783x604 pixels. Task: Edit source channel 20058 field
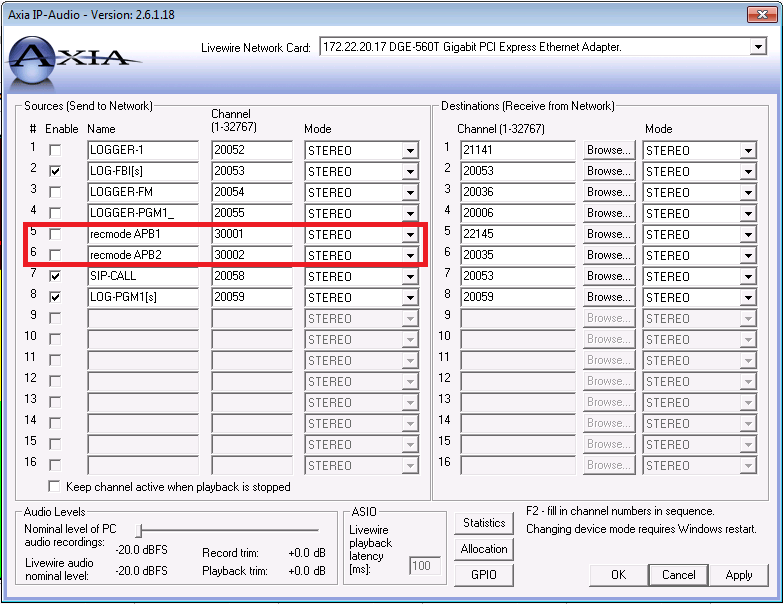[x=252, y=276]
